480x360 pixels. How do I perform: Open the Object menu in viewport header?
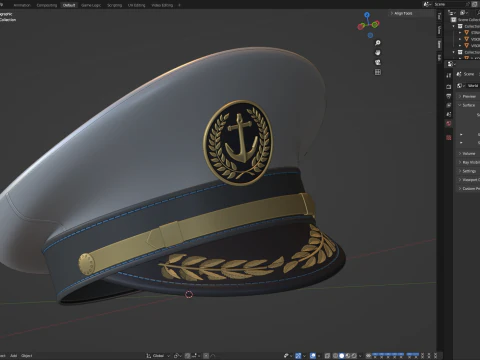[x=27, y=356]
